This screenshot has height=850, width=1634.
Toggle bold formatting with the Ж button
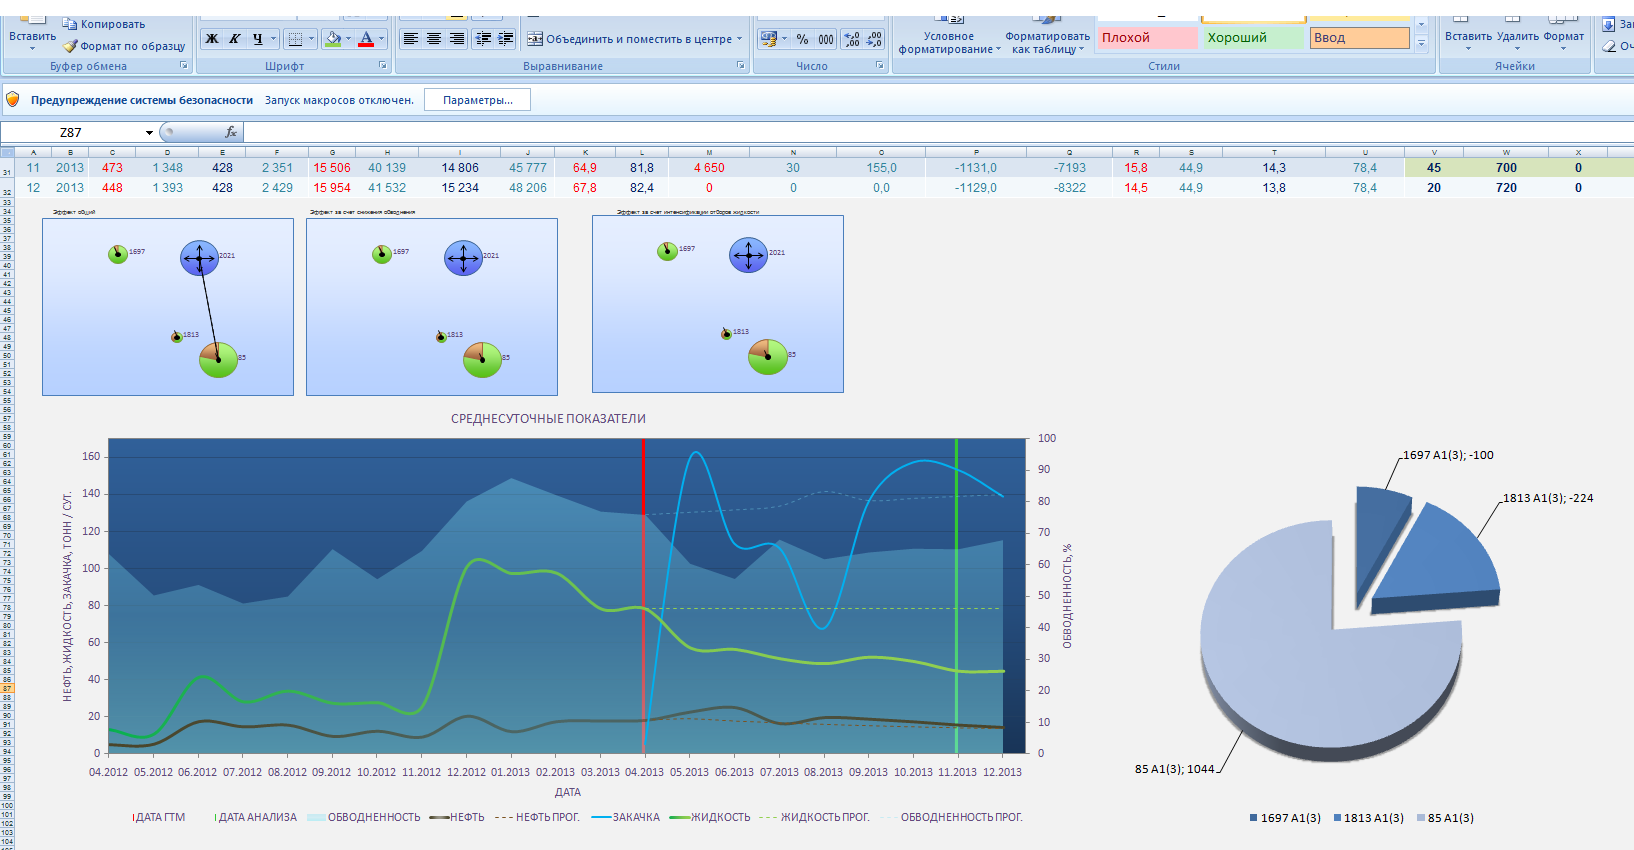click(x=212, y=39)
